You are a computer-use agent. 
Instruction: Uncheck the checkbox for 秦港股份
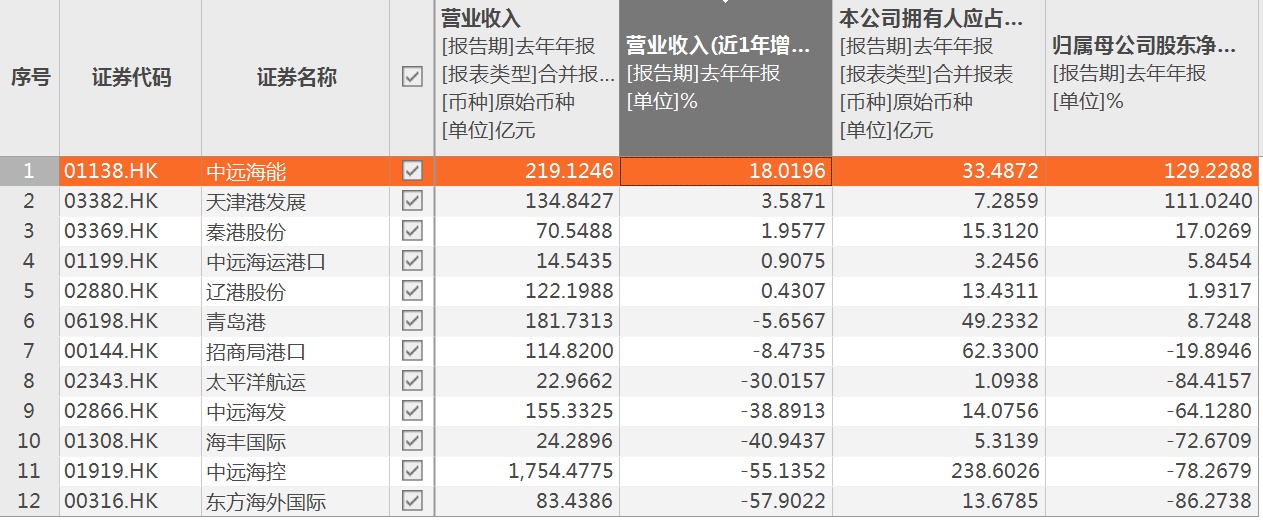point(412,231)
